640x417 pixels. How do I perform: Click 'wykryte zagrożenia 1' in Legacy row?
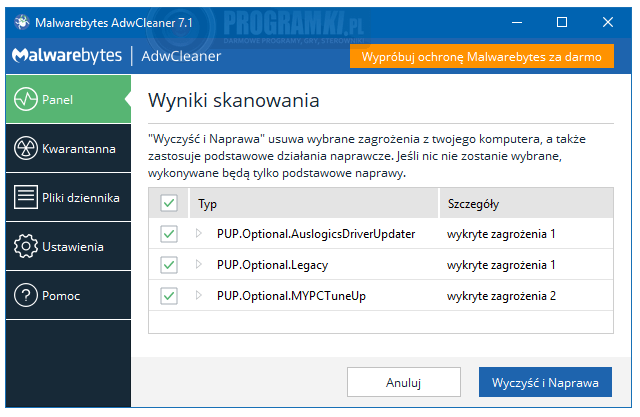click(501, 265)
